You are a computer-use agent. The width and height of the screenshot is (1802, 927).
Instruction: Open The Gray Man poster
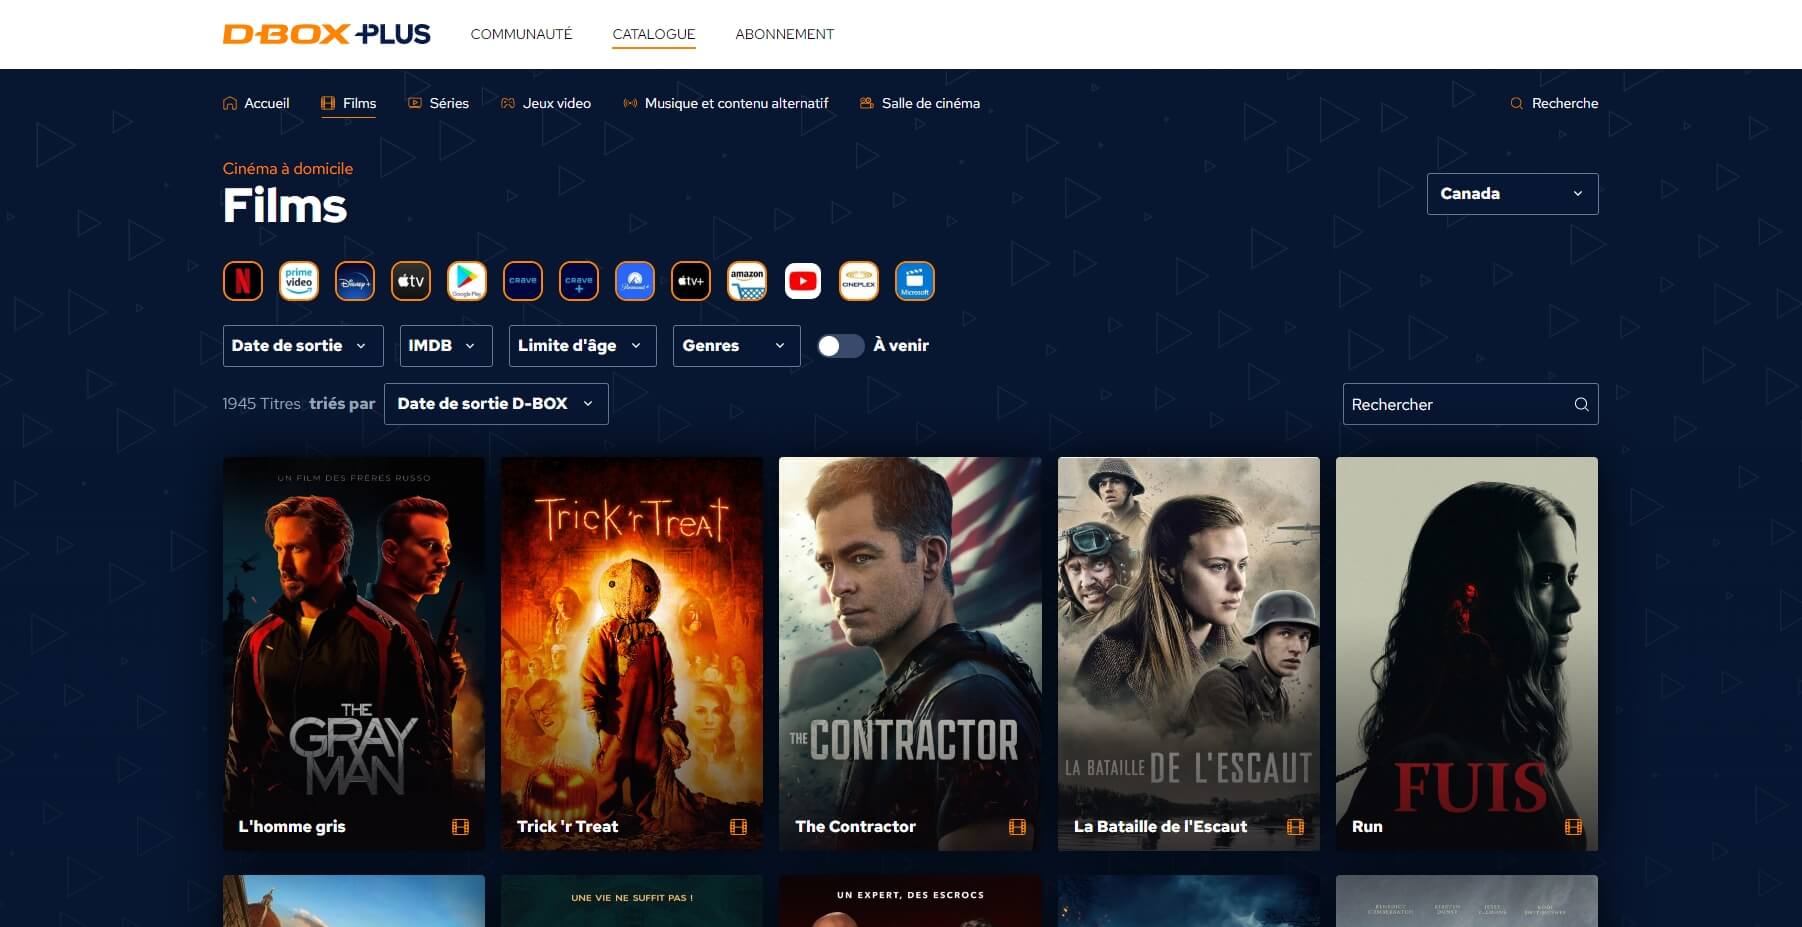(354, 654)
